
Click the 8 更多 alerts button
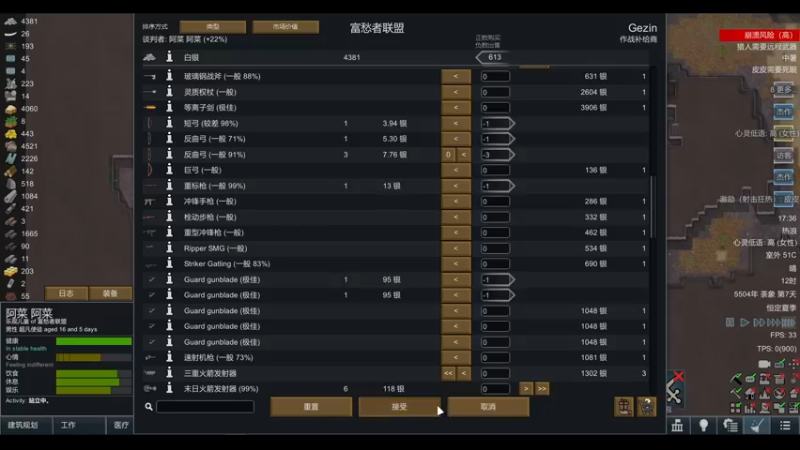click(781, 89)
